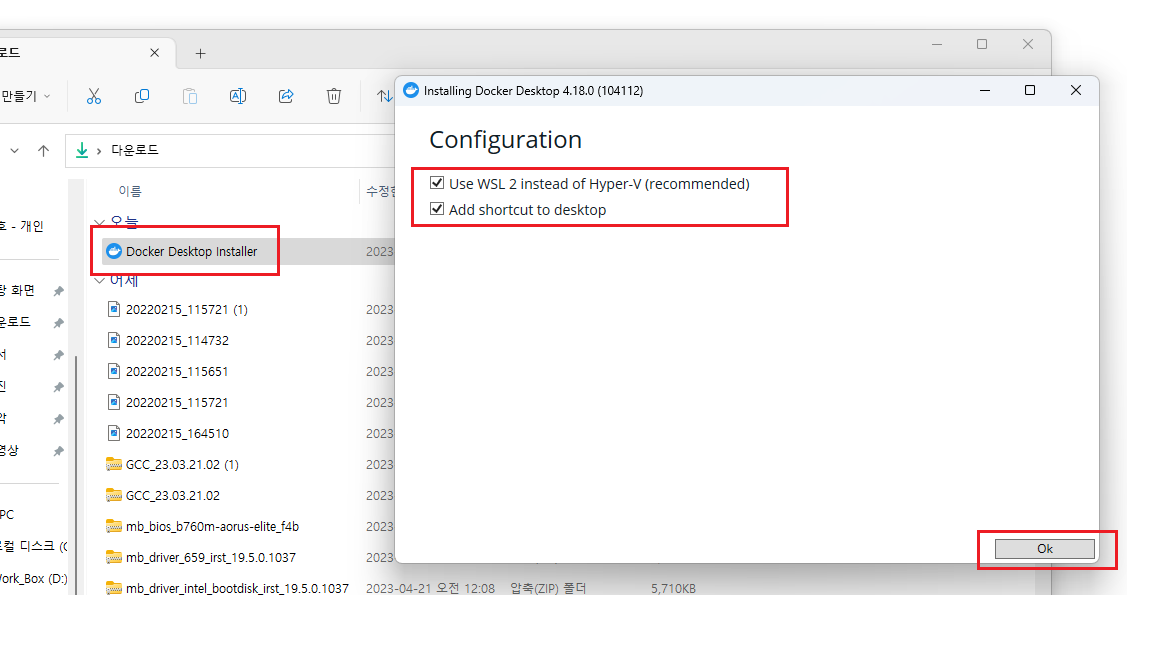Open the 만들기 new item dropdown
Screen dimensions: 1152x648
26,96
